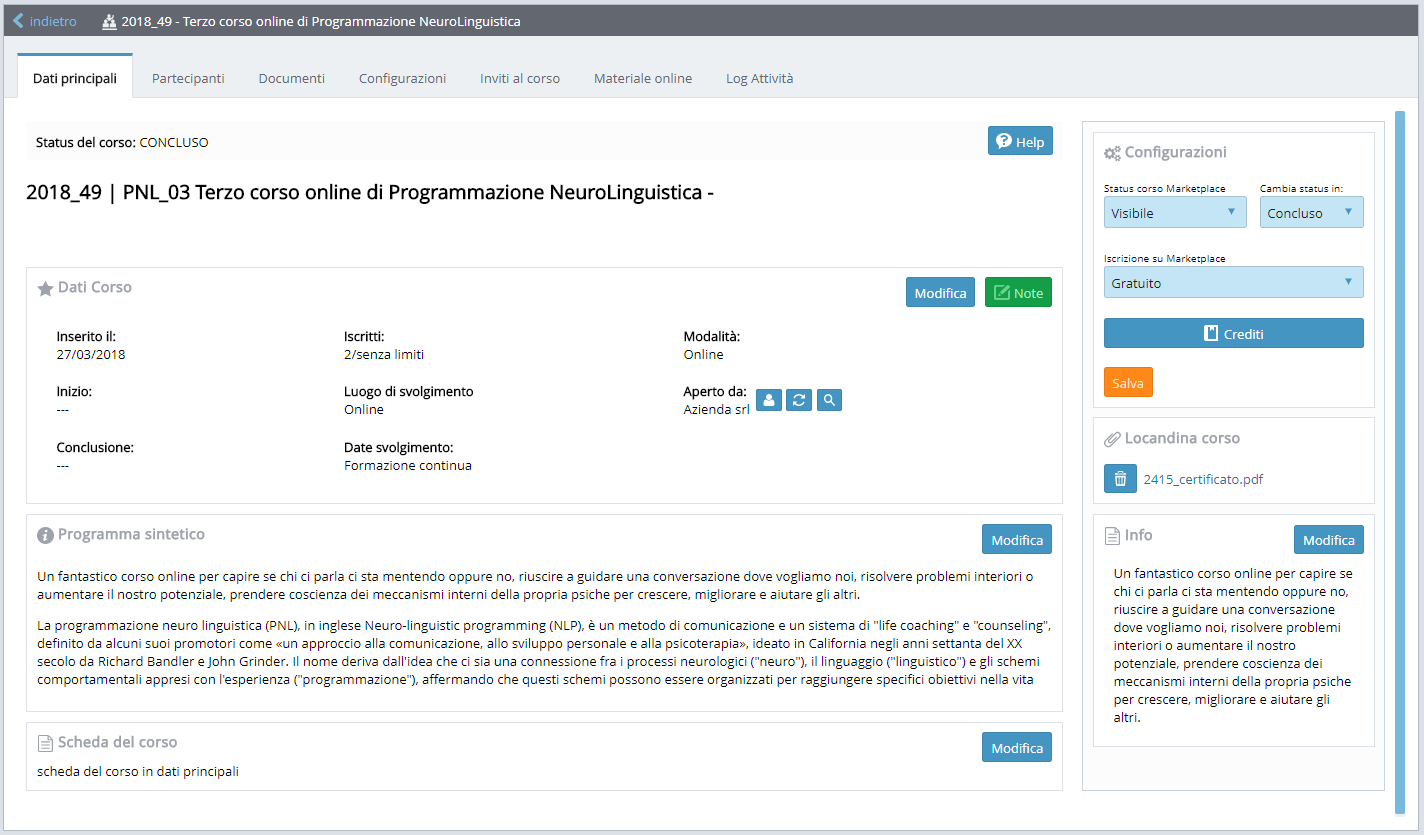Click the course title heading 2018_49 | PNL_03
This screenshot has width=1424, height=835.
pos(370,192)
